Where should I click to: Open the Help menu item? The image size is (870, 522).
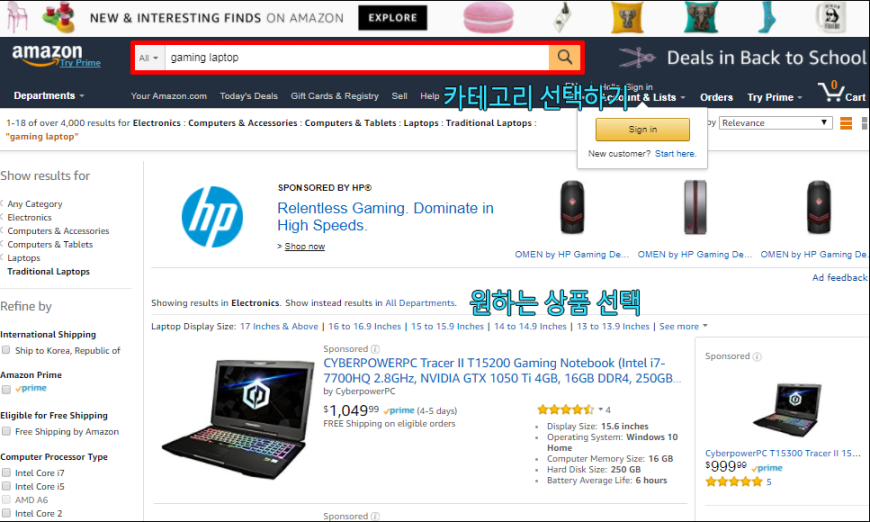pos(429,96)
